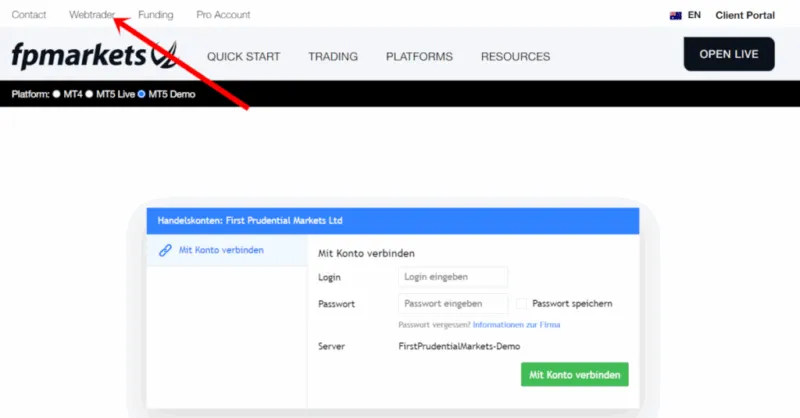The width and height of the screenshot is (800, 418).
Task: Open the Funding link
Action: 156,15
